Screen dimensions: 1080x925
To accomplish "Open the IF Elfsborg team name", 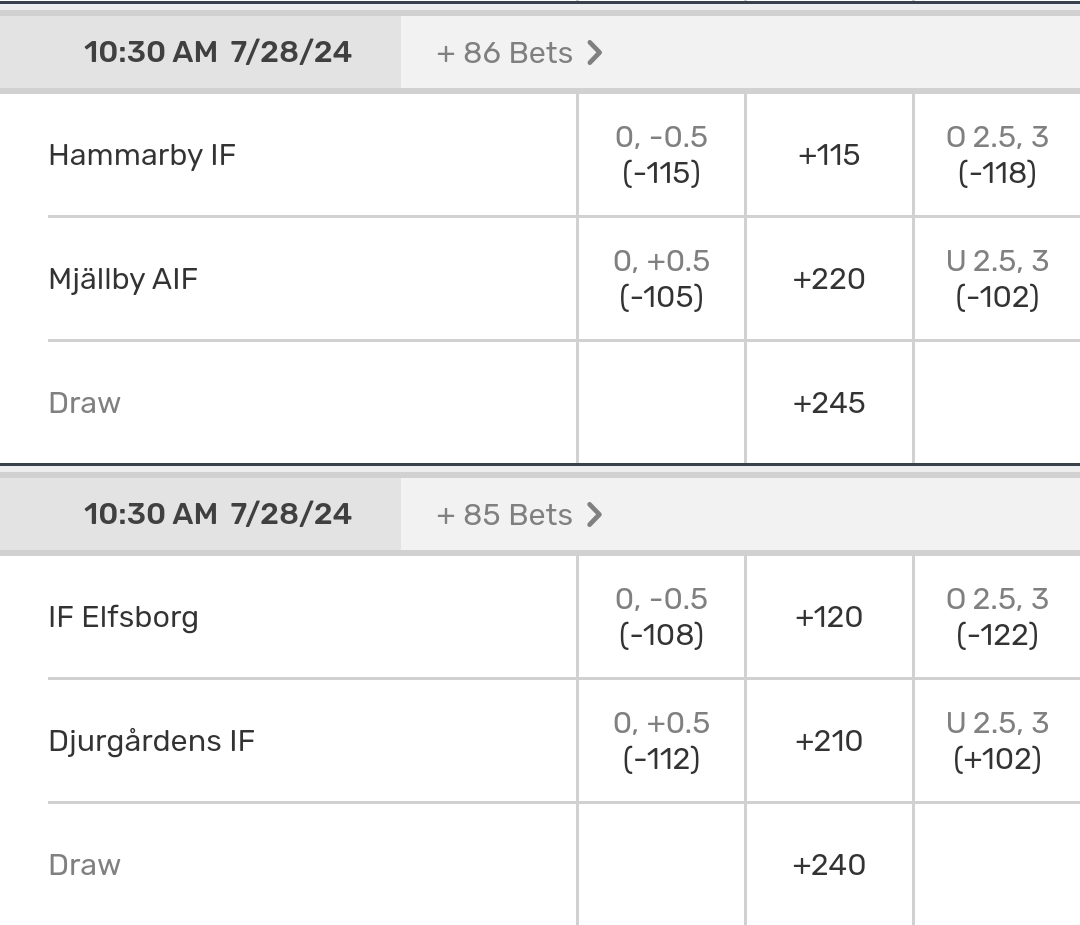I will tap(123, 617).
